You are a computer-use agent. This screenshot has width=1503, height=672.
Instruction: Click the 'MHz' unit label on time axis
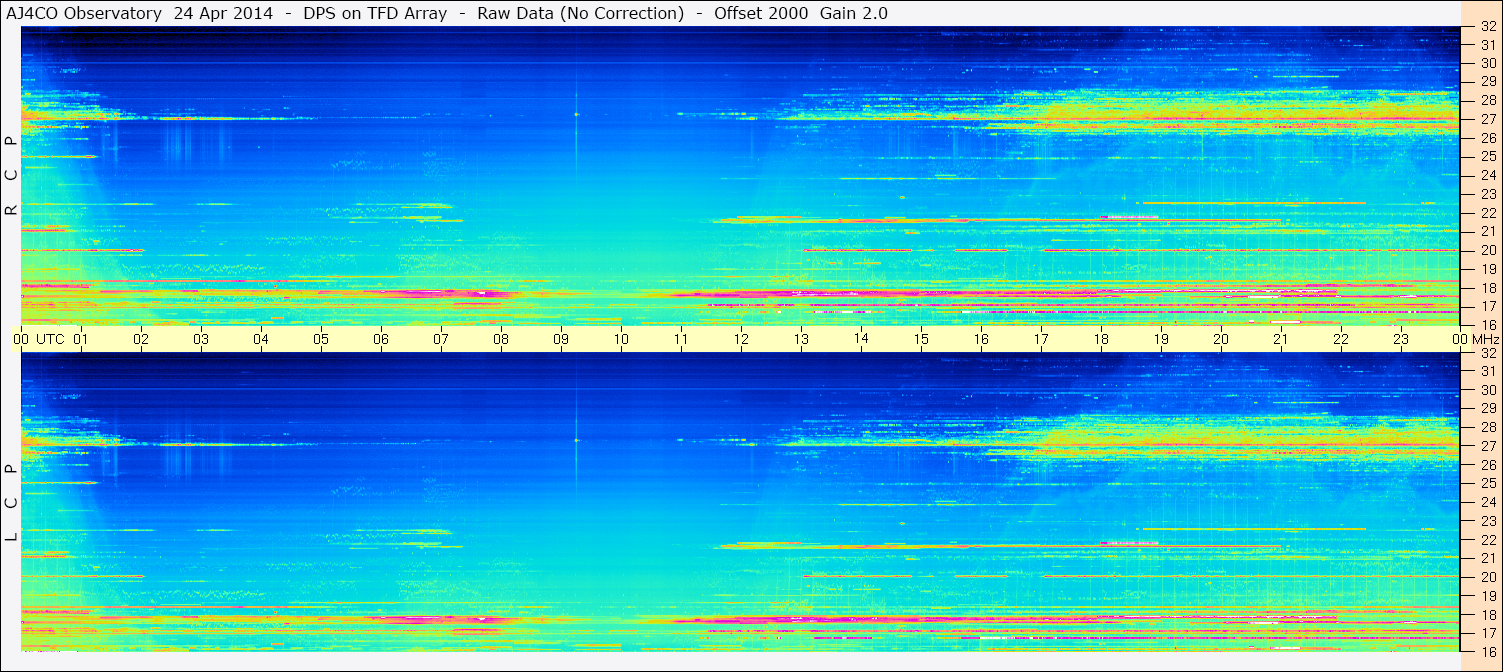coord(1485,339)
